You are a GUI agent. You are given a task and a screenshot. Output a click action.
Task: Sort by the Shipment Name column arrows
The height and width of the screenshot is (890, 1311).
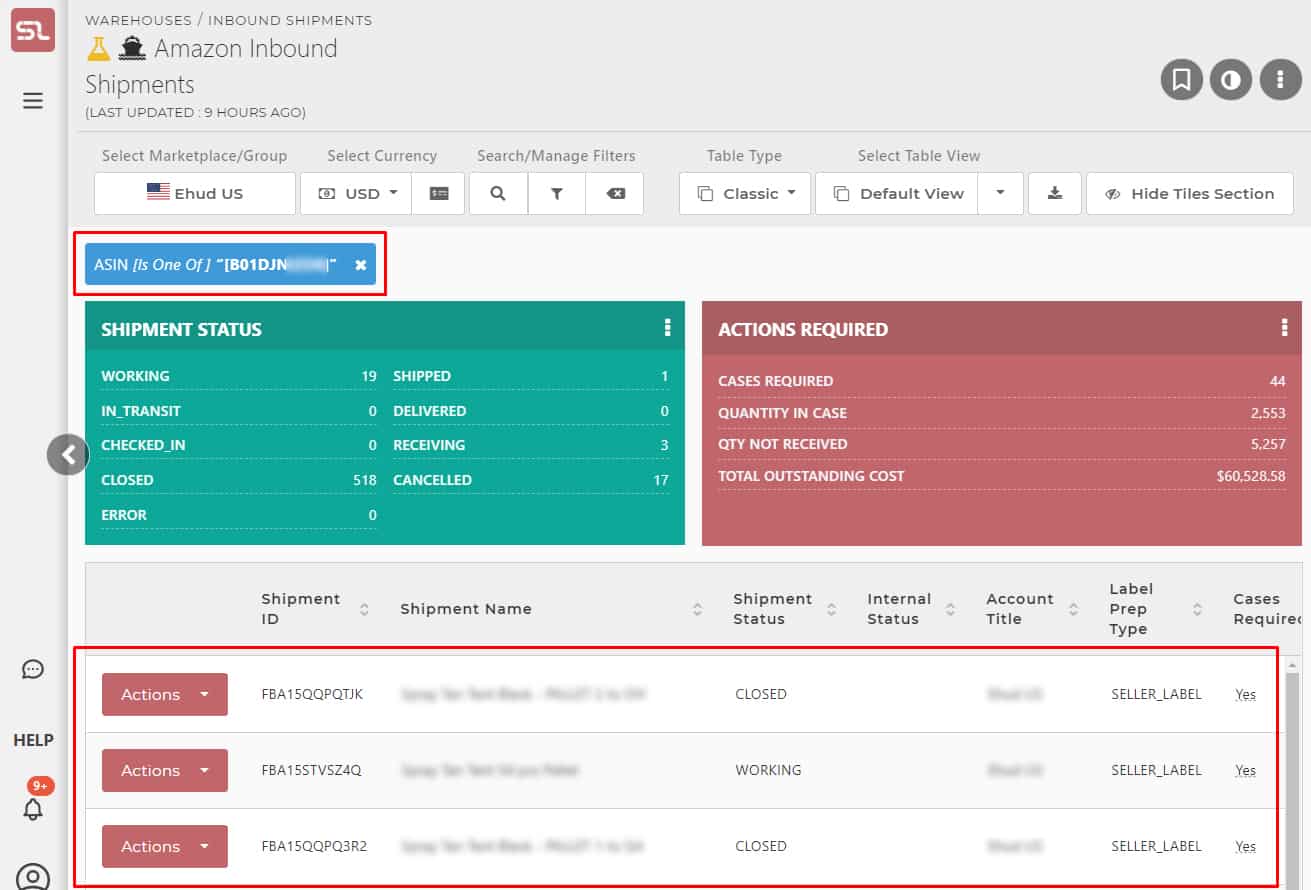pyautogui.click(x=697, y=609)
